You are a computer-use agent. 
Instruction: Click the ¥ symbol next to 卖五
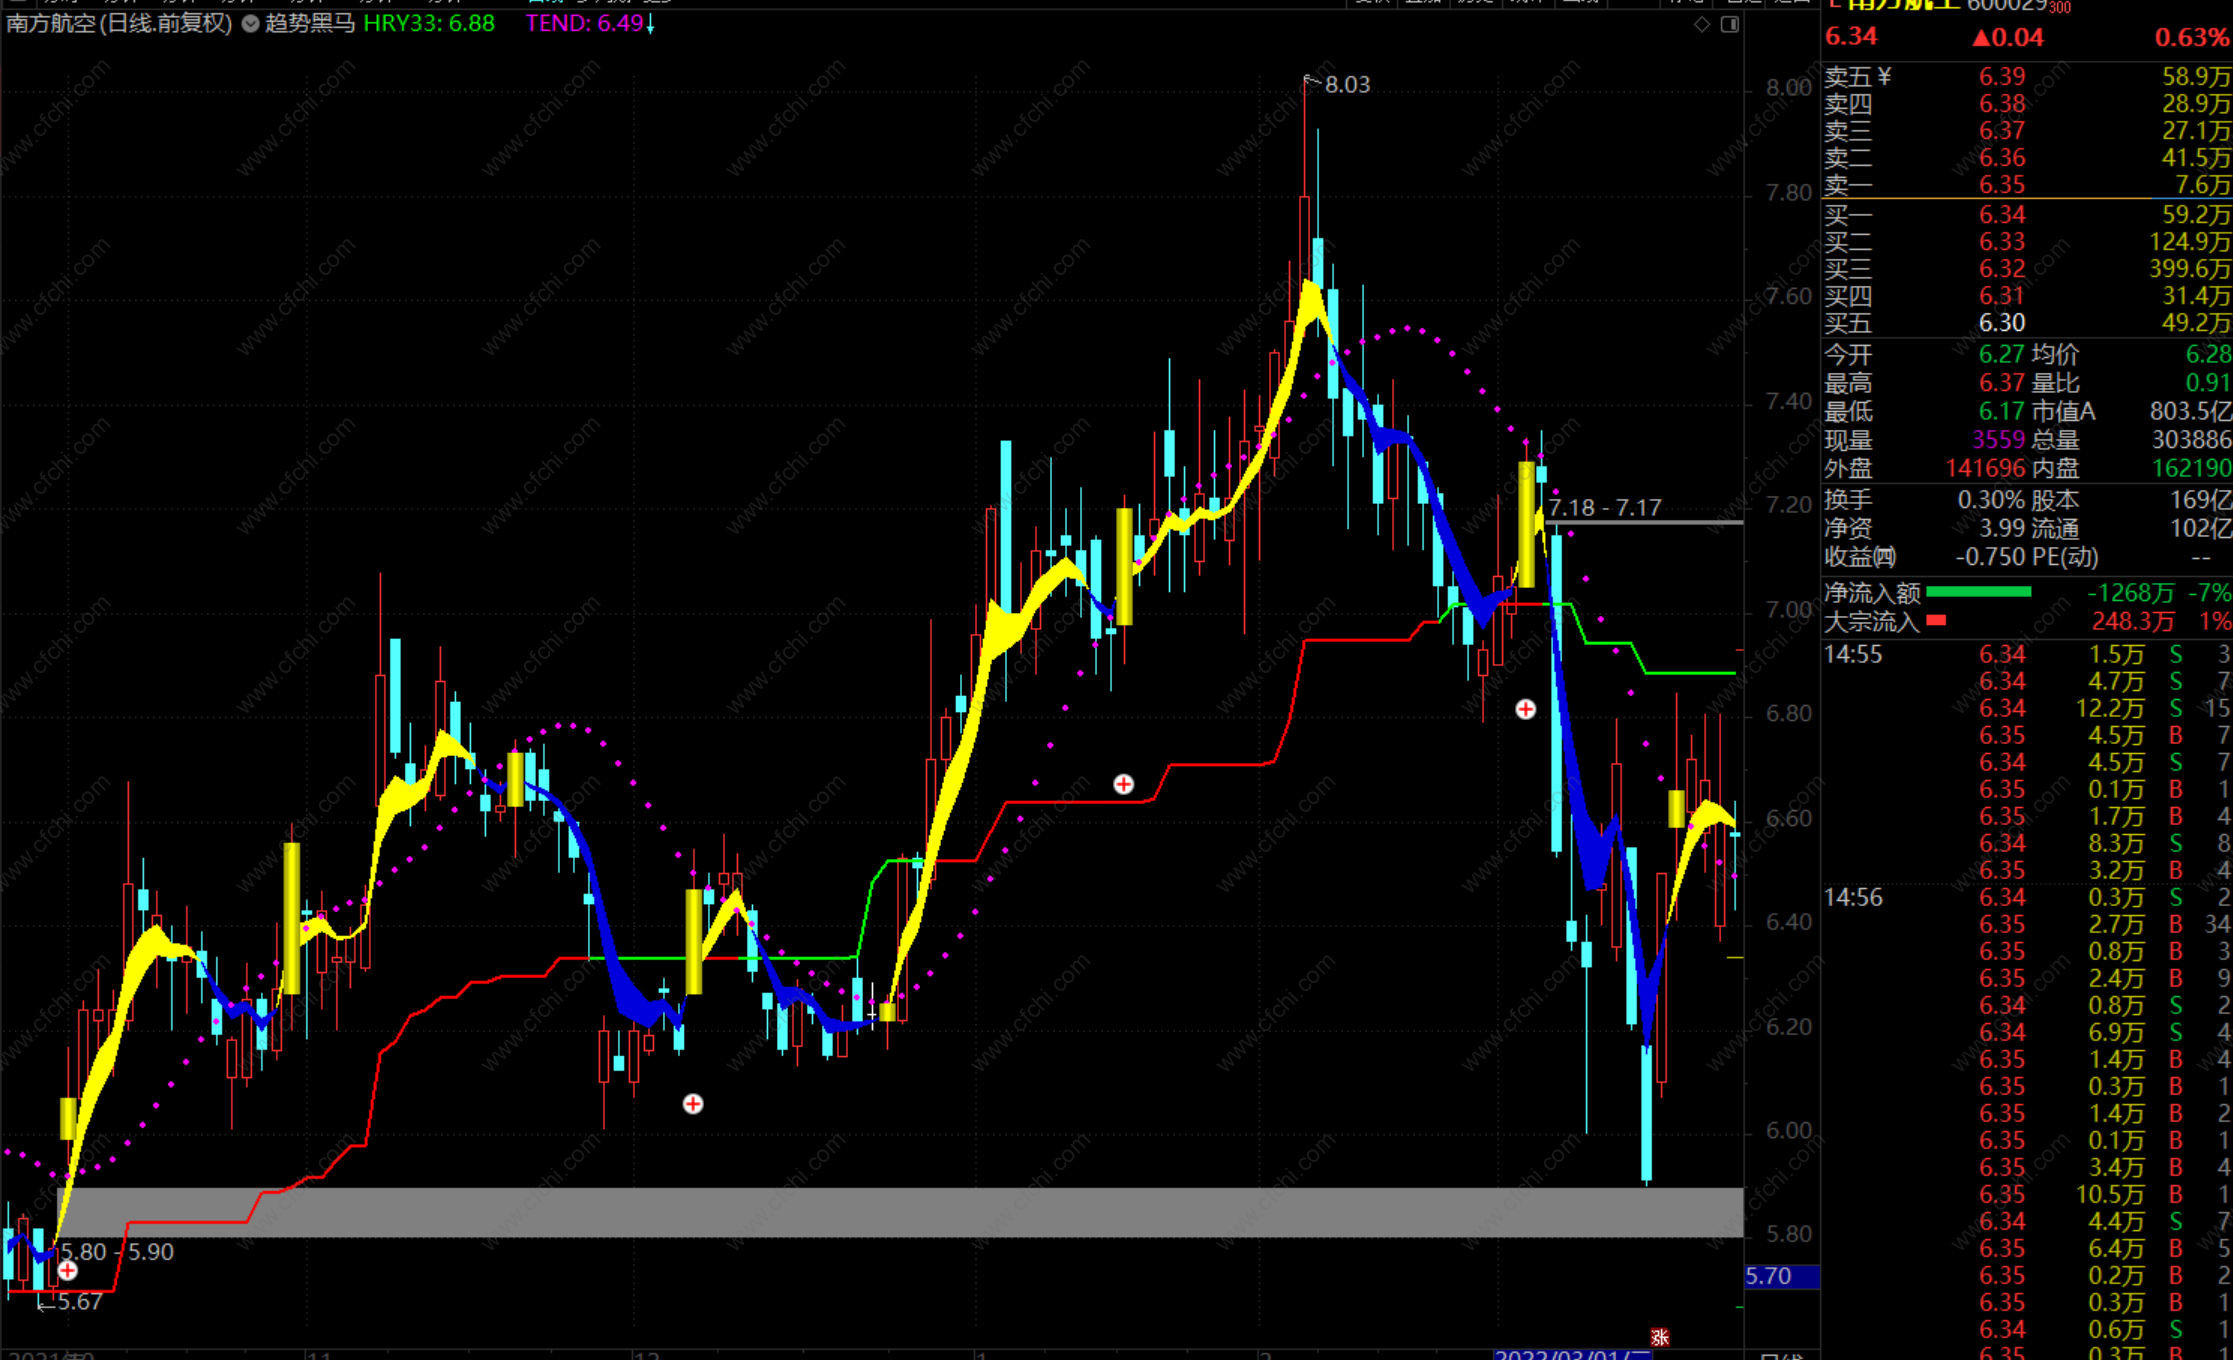point(1884,77)
